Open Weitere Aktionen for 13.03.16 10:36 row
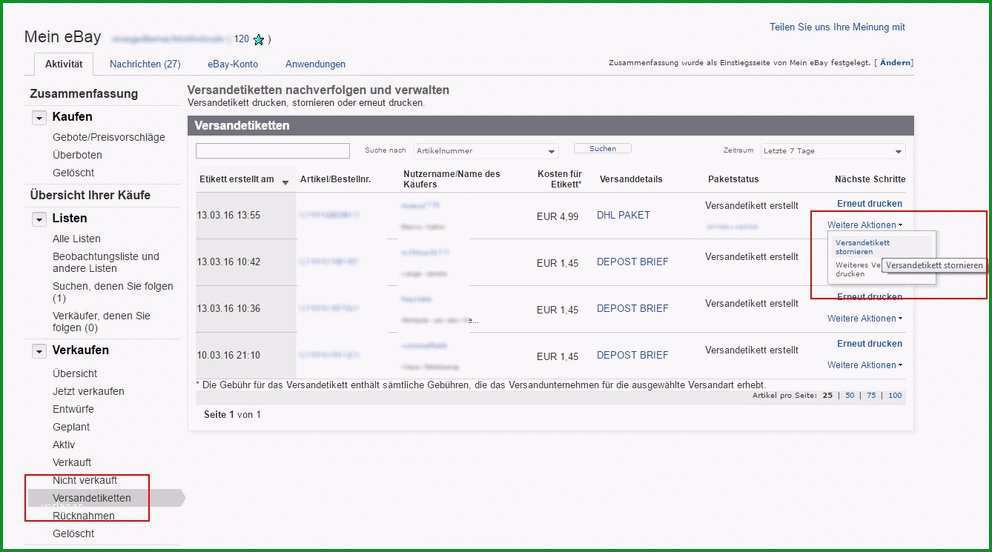Image resolution: width=992 pixels, height=552 pixels. [x=864, y=319]
